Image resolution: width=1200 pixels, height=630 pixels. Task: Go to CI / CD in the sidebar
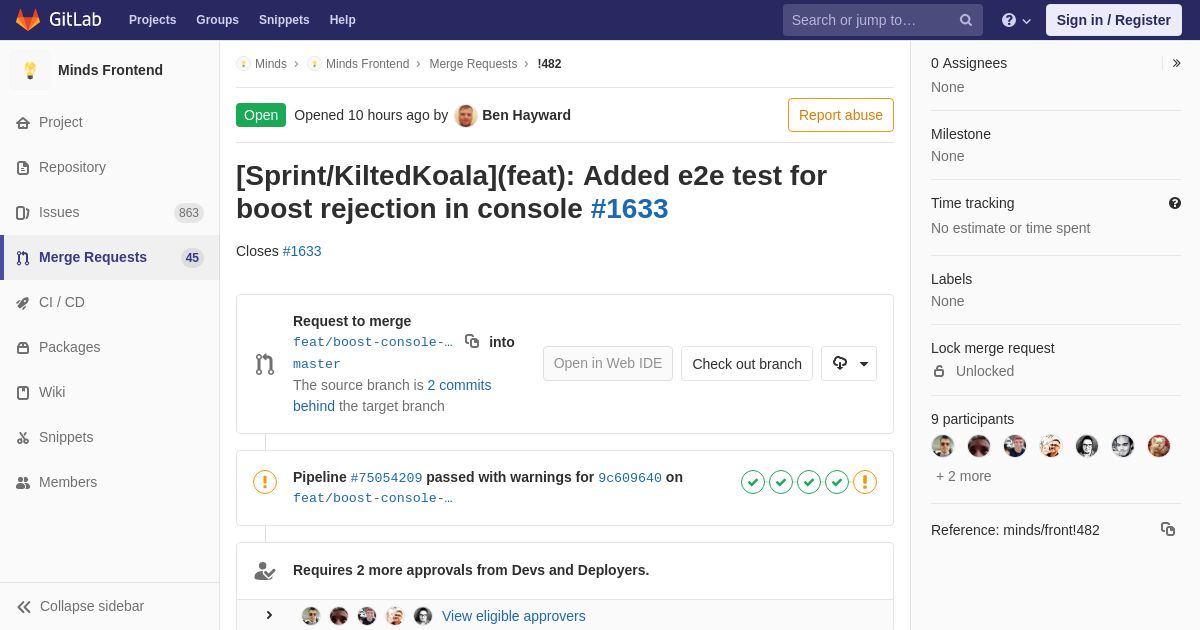coord(62,302)
